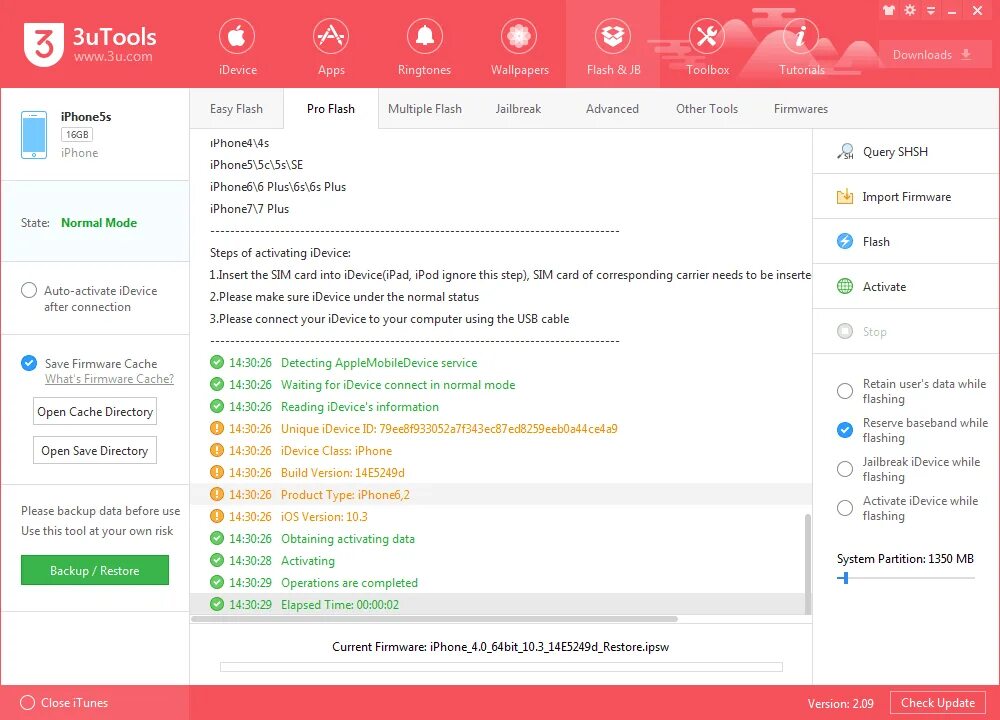
Task: Select the Unique iDevice ID log line
Action: click(x=501, y=429)
